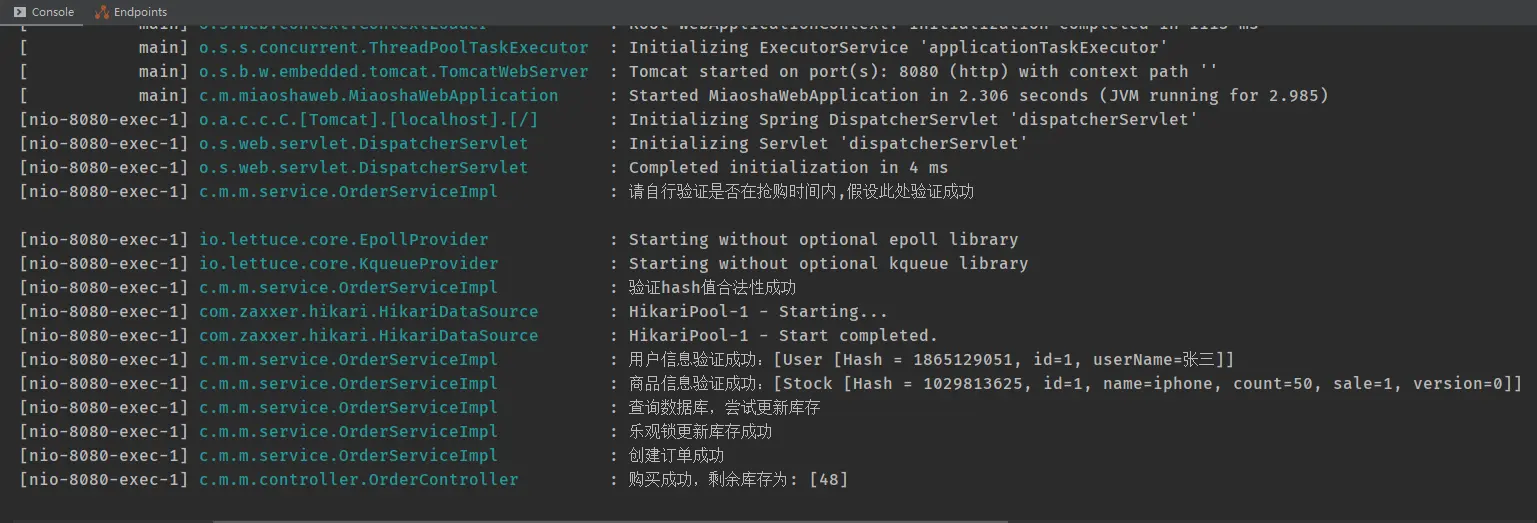This screenshot has width=1537, height=523.
Task: Open the Endpoints tab
Action: (x=140, y=12)
